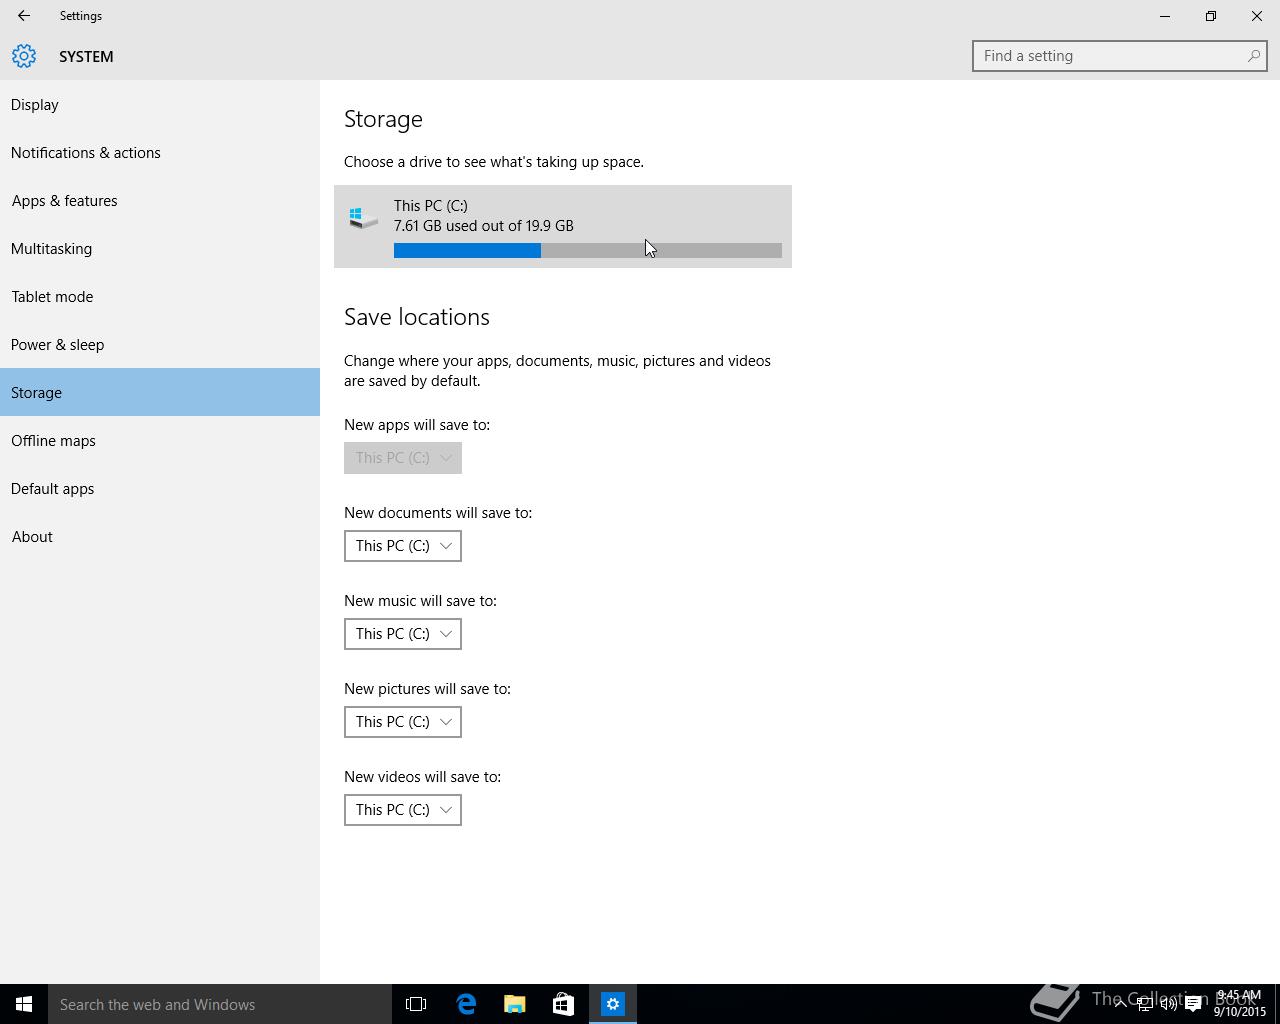Go to Notifications & actions
This screenshot has width=1280, height=1024.
(160, 152)
